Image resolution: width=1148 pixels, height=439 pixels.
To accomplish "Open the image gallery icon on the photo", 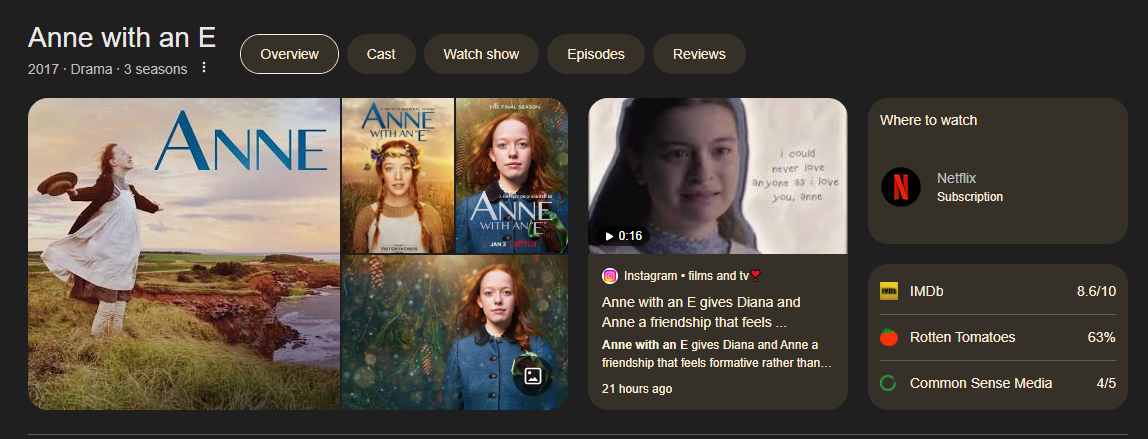I will [533, 377].
